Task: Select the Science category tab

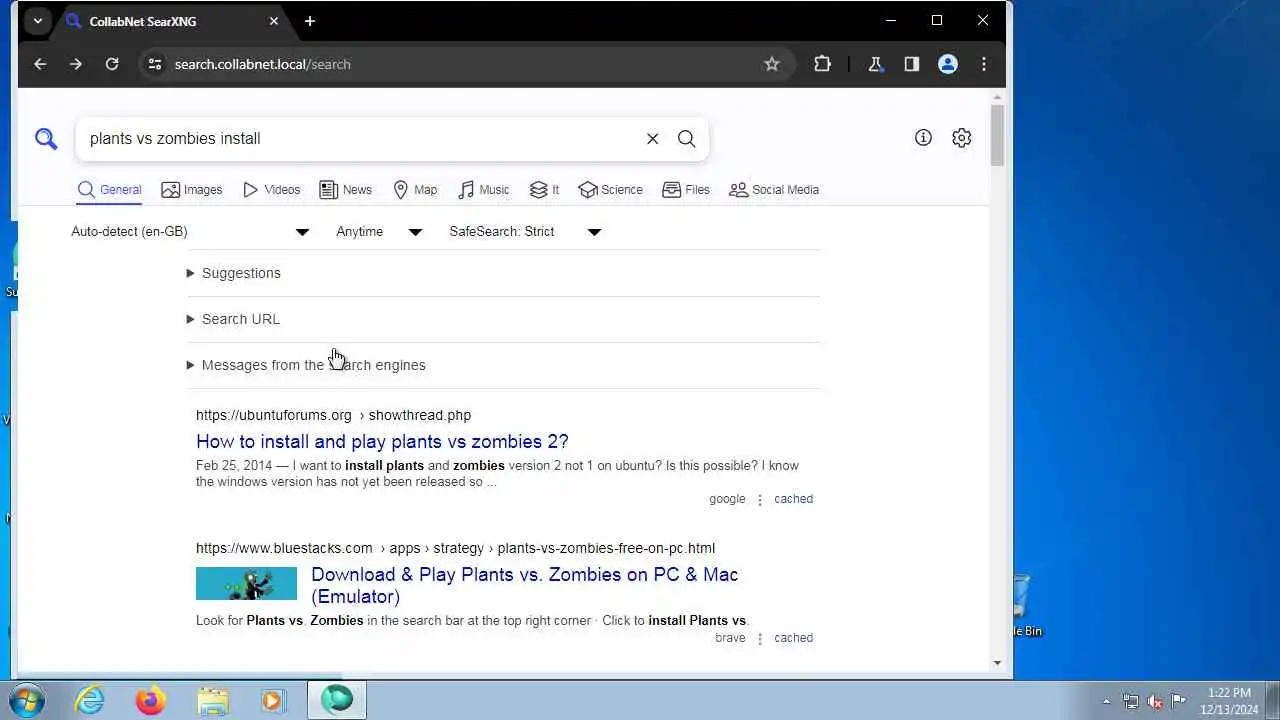Action: tap(611, 190)
